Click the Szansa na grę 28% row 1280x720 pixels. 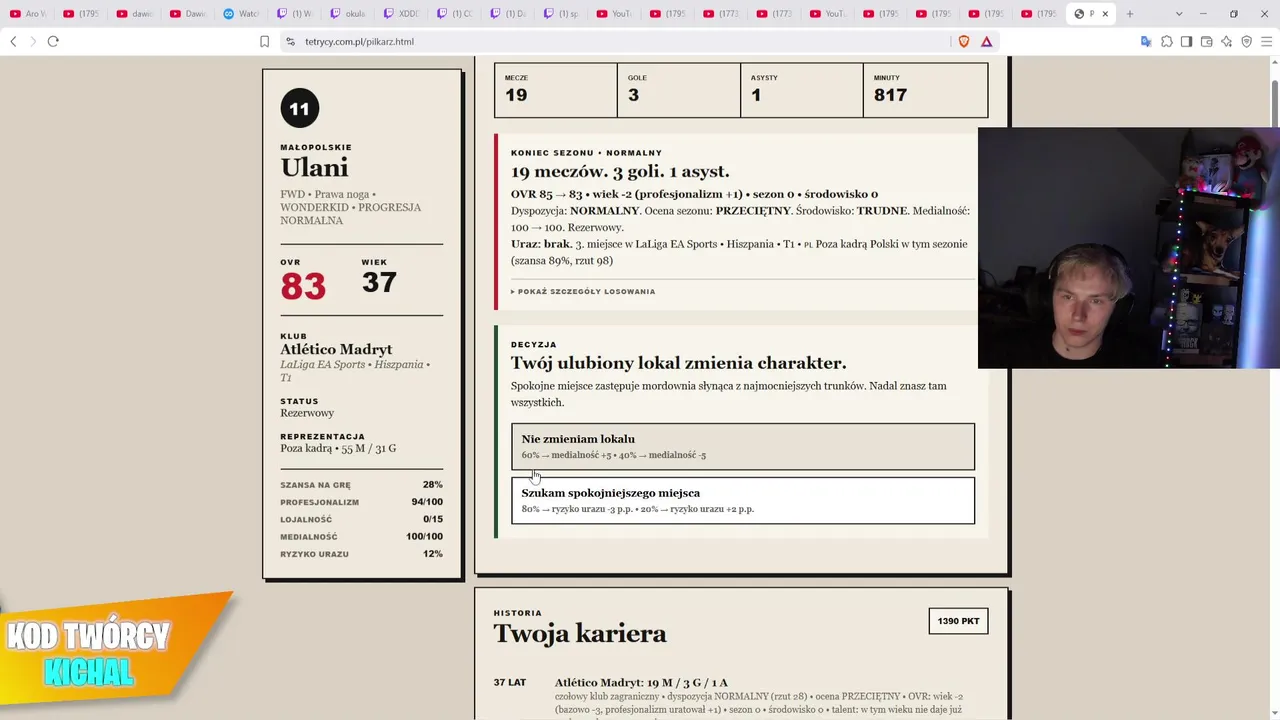pyautogui.click(x=361, y=485)
